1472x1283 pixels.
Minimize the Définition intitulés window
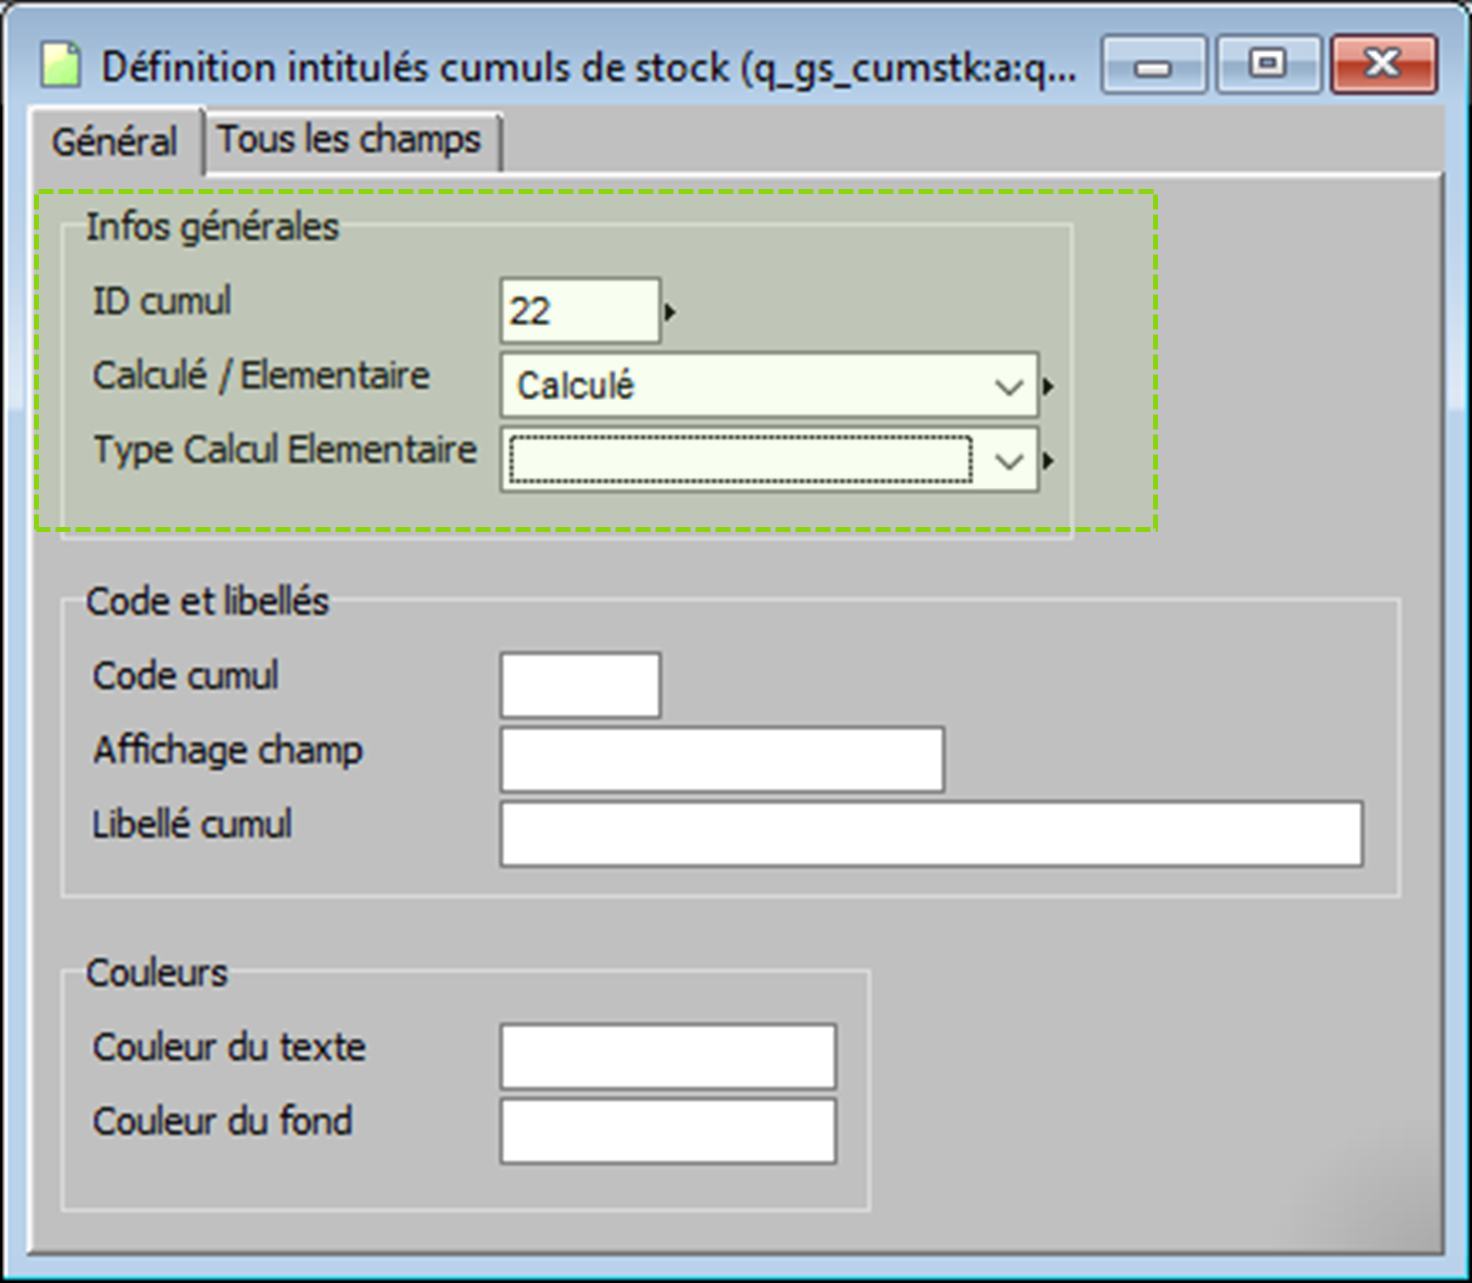click(x=1153, y=66)
